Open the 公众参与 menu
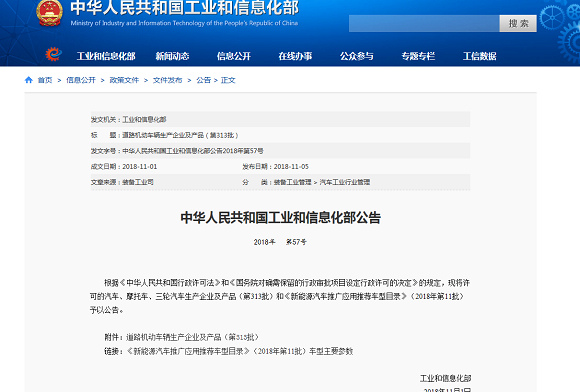580x392 pixels. pyautogui.click(x=357, y=56)
